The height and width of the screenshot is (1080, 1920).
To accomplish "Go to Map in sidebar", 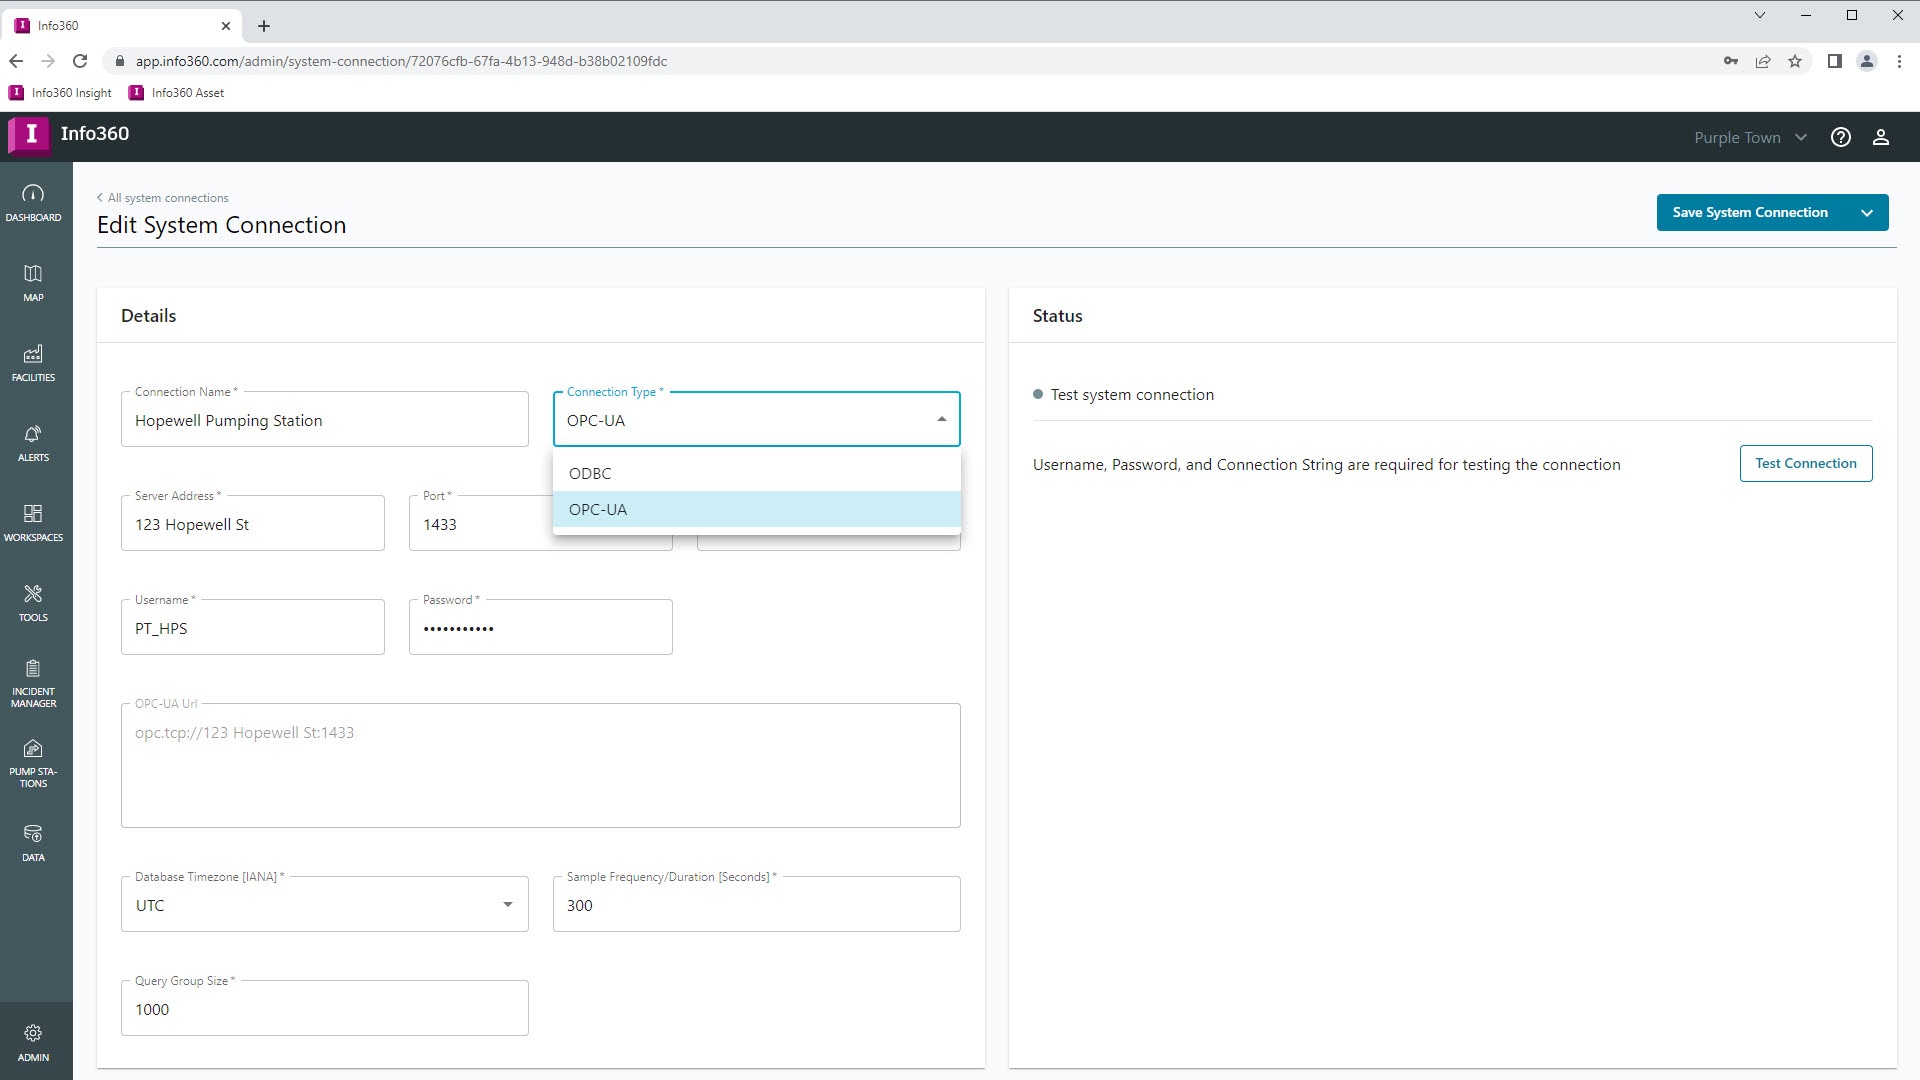I will tap(33, 282).
